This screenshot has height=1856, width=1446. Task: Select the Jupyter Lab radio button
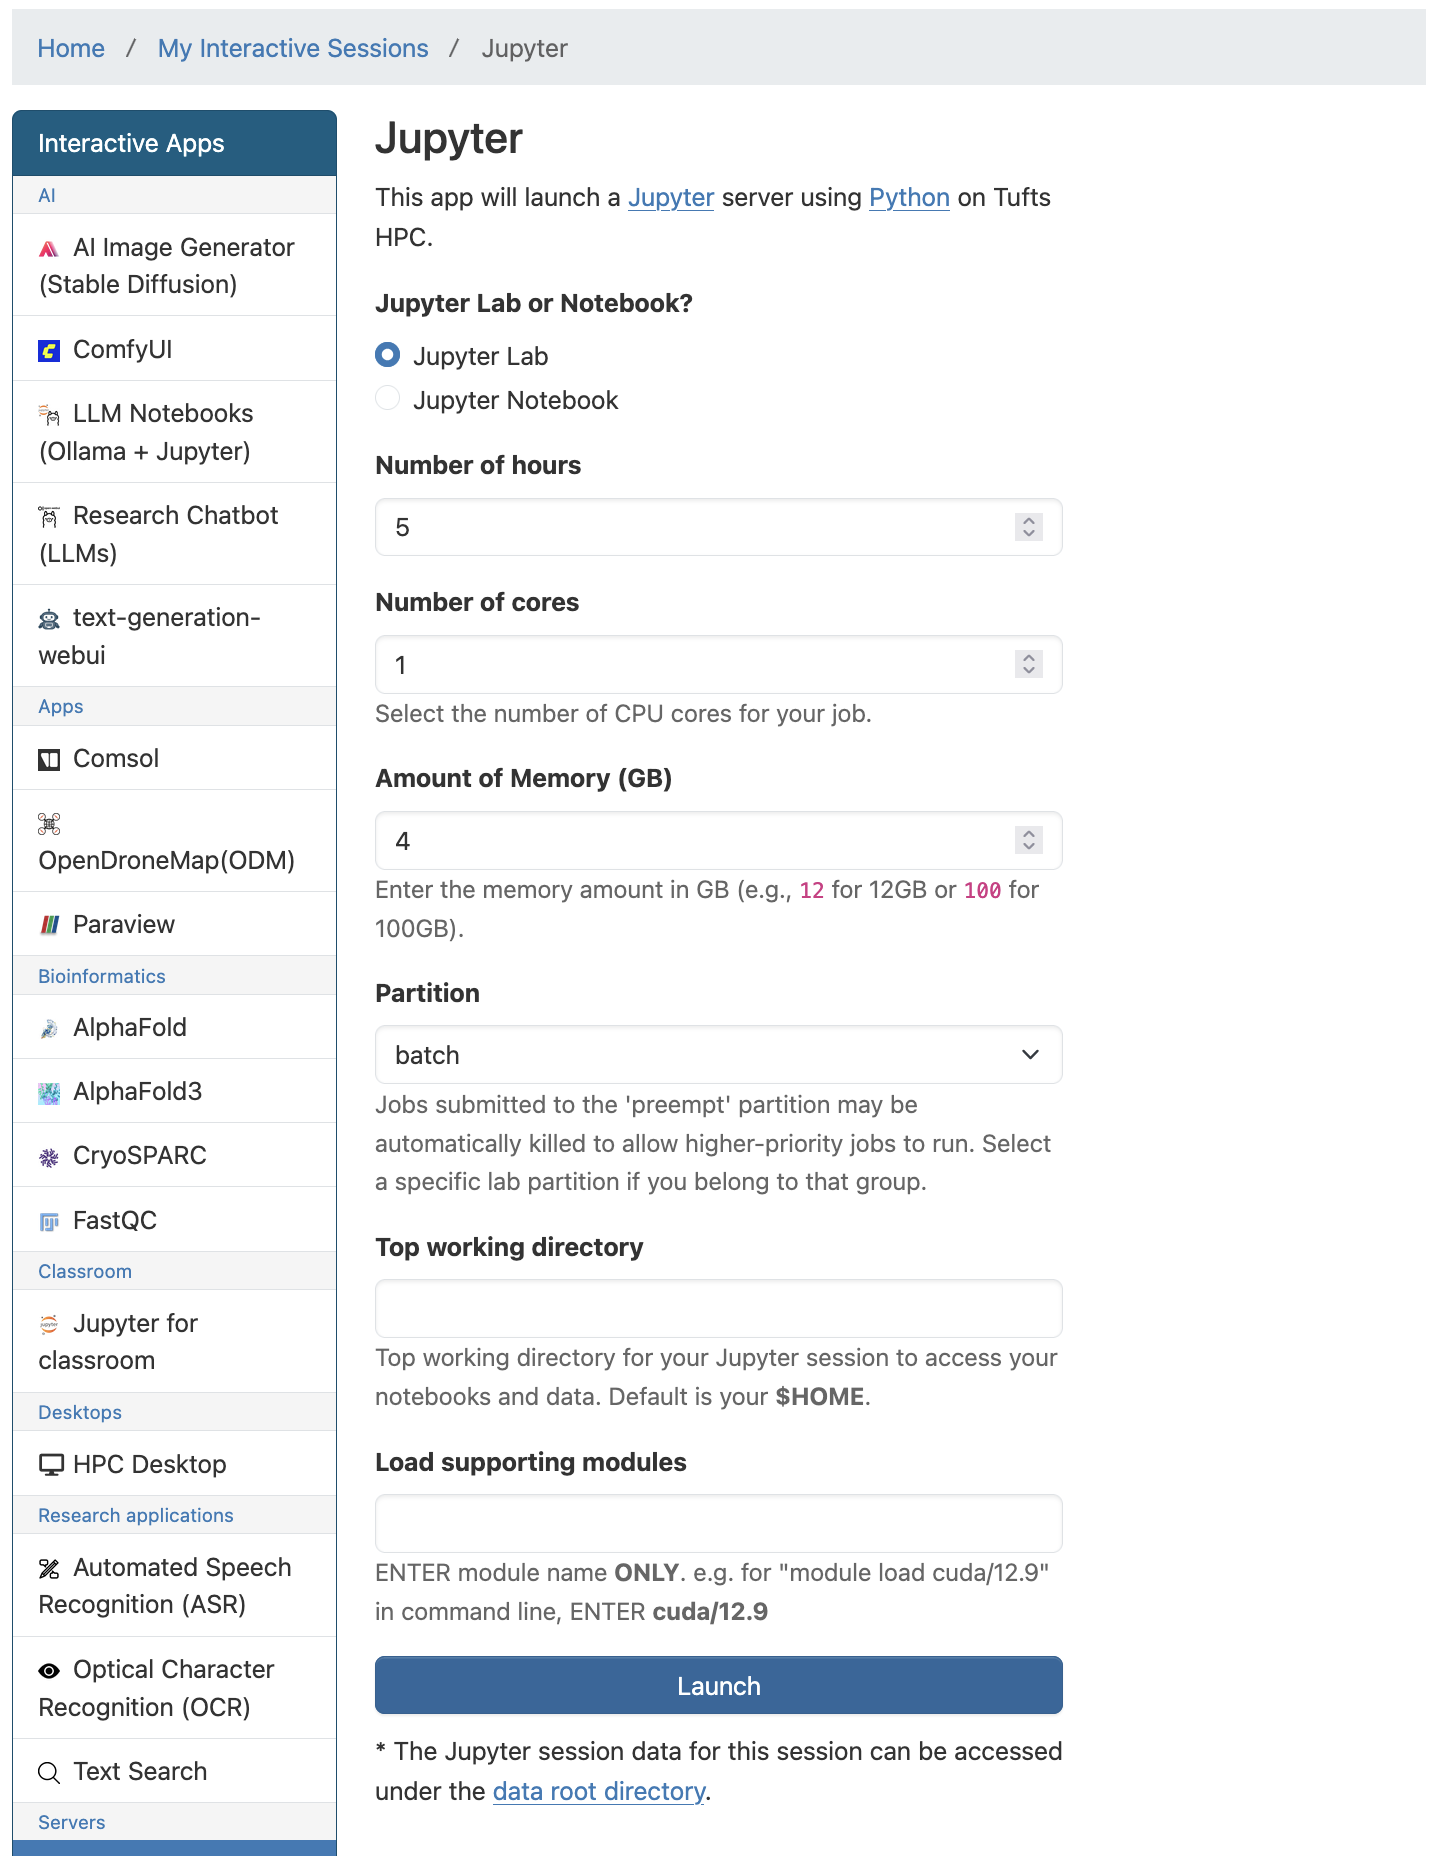click(x=387, y=355)
